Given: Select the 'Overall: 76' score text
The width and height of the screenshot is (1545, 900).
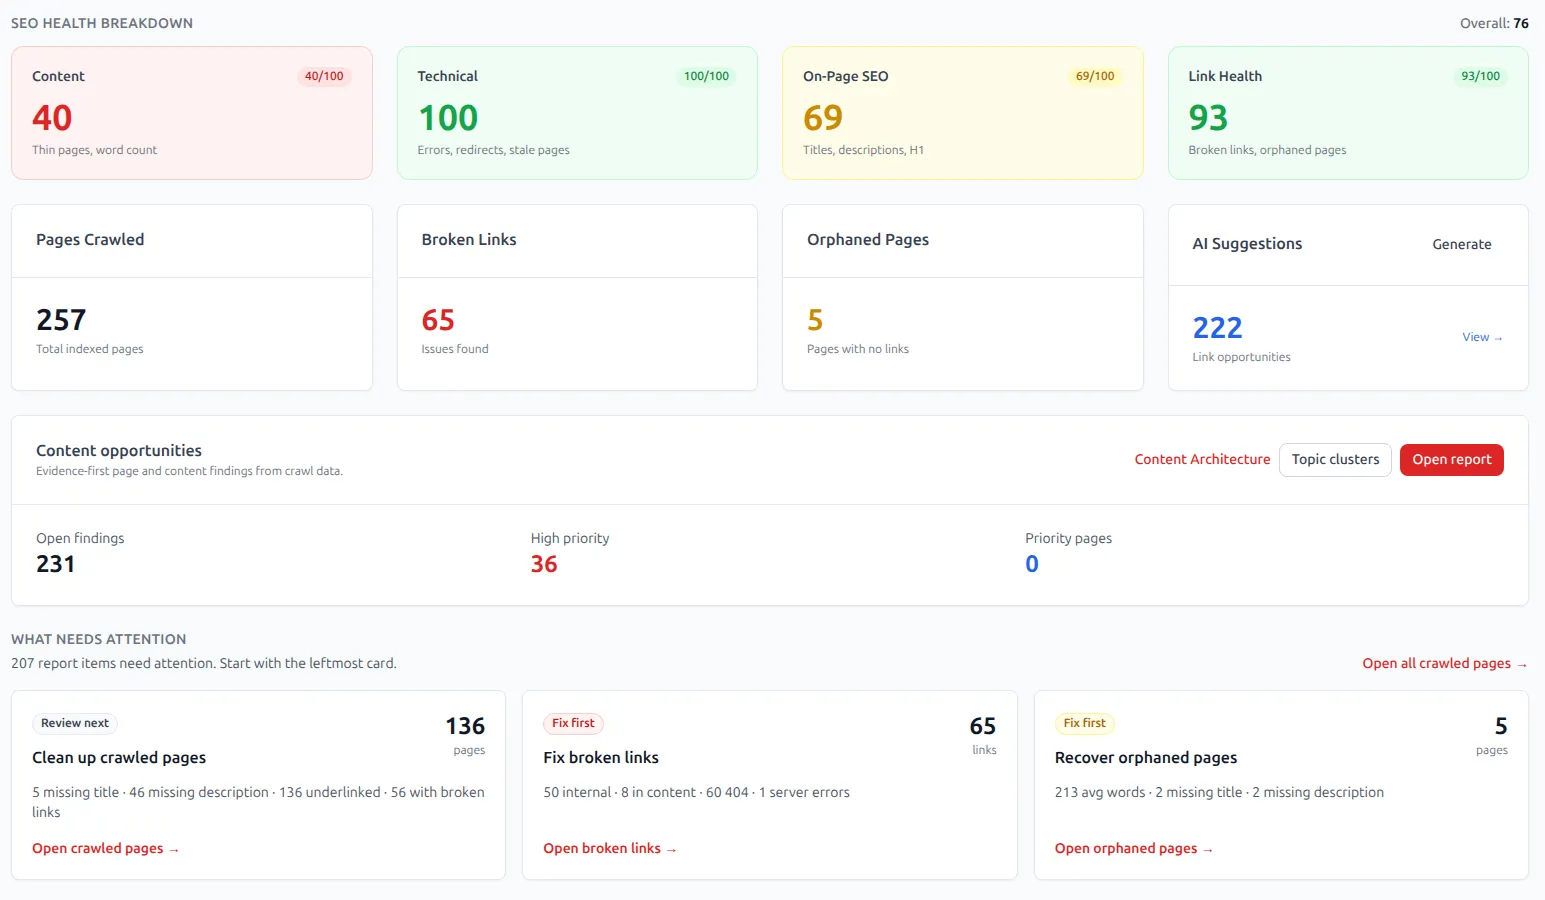Looking at the screenshot, I should pyautogui.click(x=1494, y=23).
